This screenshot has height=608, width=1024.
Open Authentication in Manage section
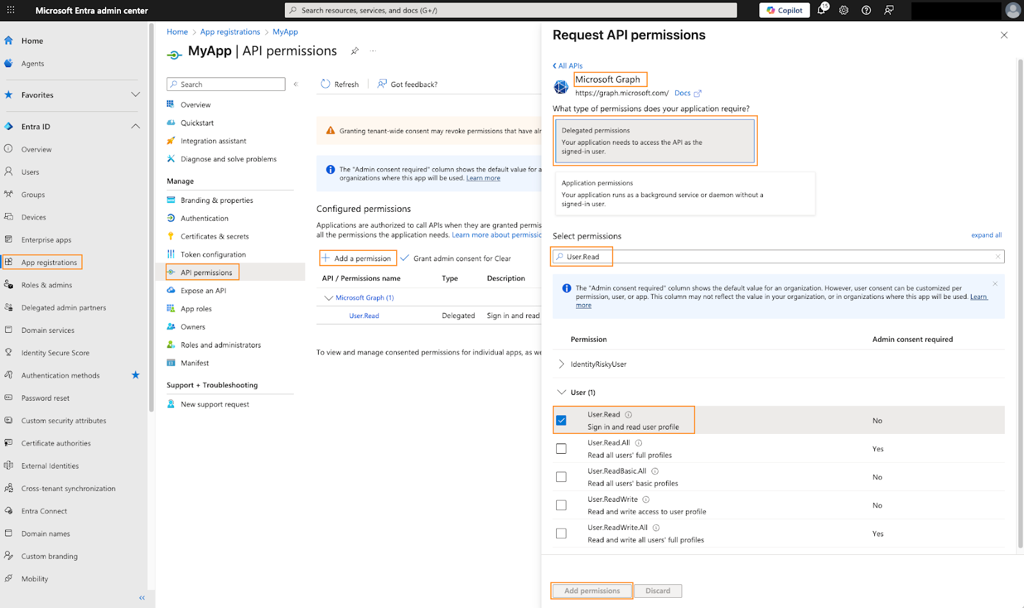pos(204,218)
